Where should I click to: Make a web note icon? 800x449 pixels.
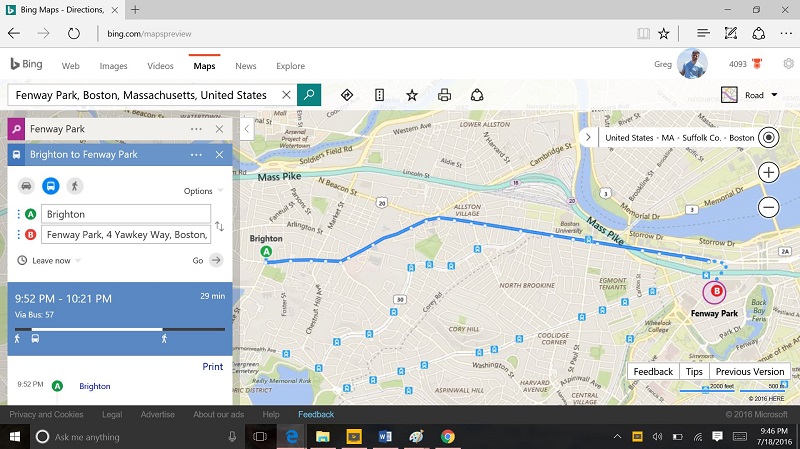click(731, 34)
